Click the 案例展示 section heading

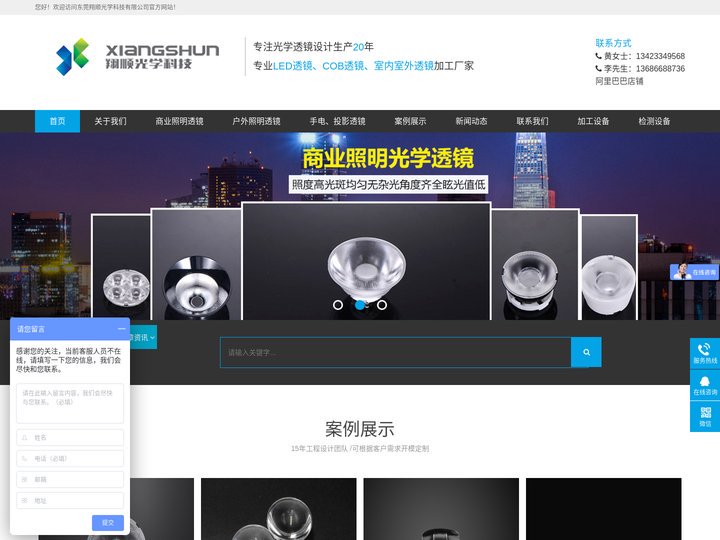pyautogui.click(x=360, y=429)
